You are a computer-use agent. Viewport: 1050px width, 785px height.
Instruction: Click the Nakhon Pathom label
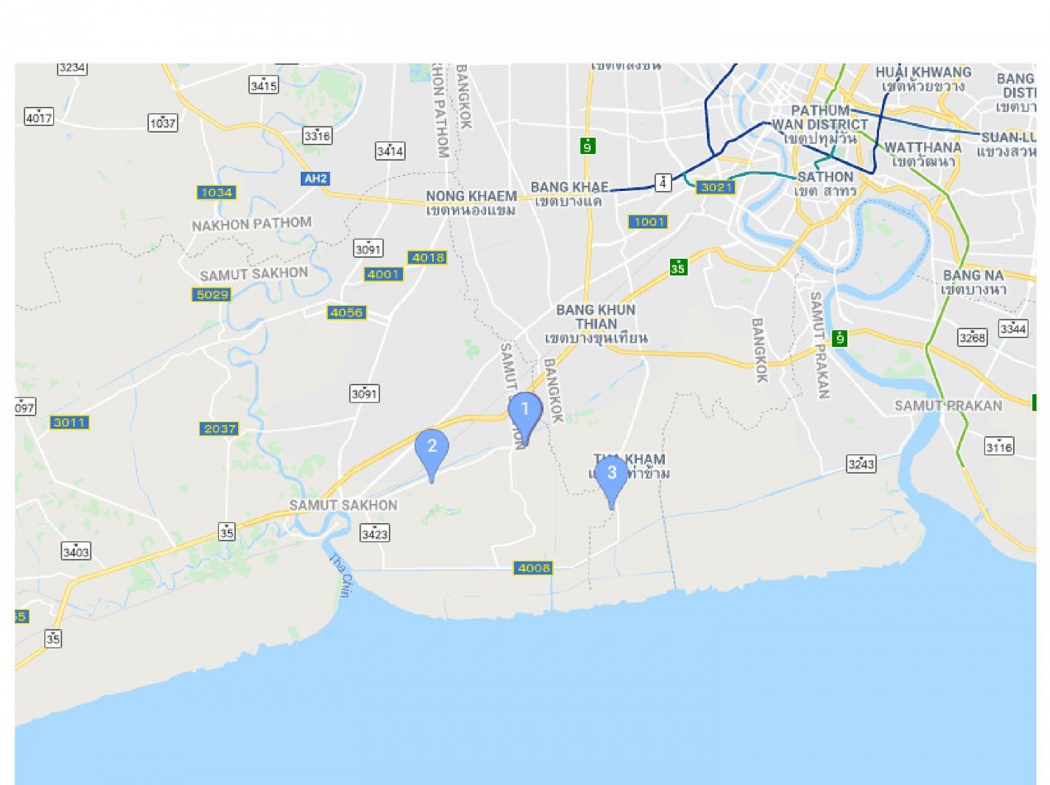pyautogui.click(x=252, y=224)
